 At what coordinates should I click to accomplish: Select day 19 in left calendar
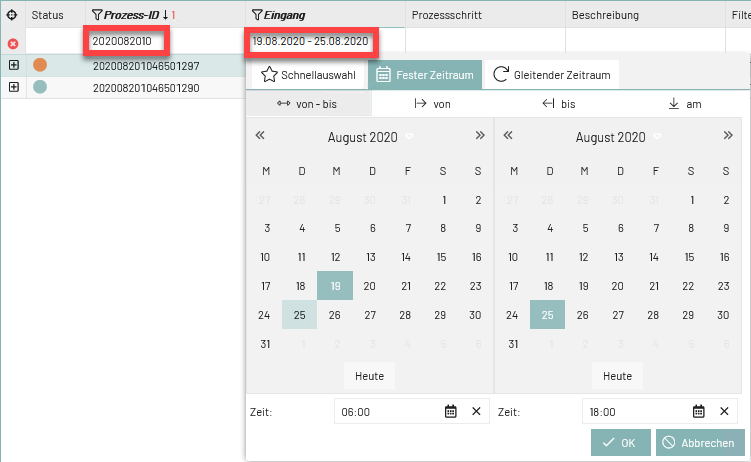tap(335, 286)
